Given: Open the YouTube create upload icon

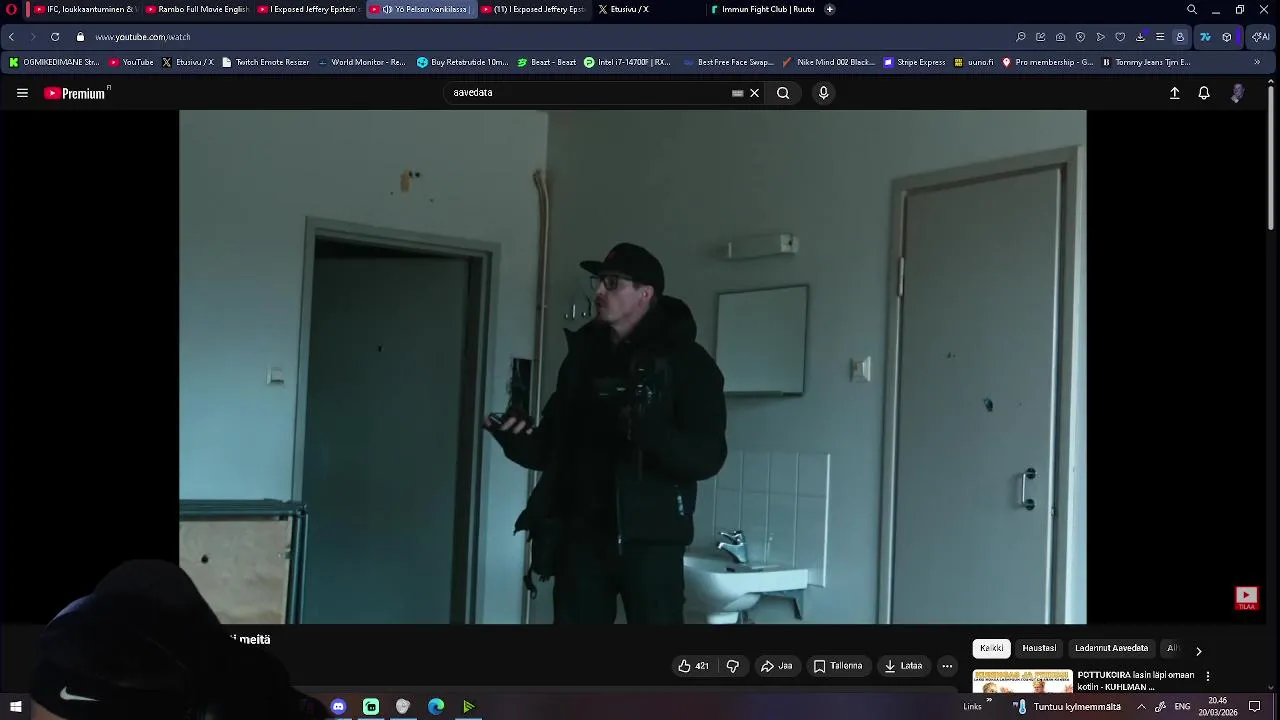Looking at the screenshot, I should (x=1175, y=93).
